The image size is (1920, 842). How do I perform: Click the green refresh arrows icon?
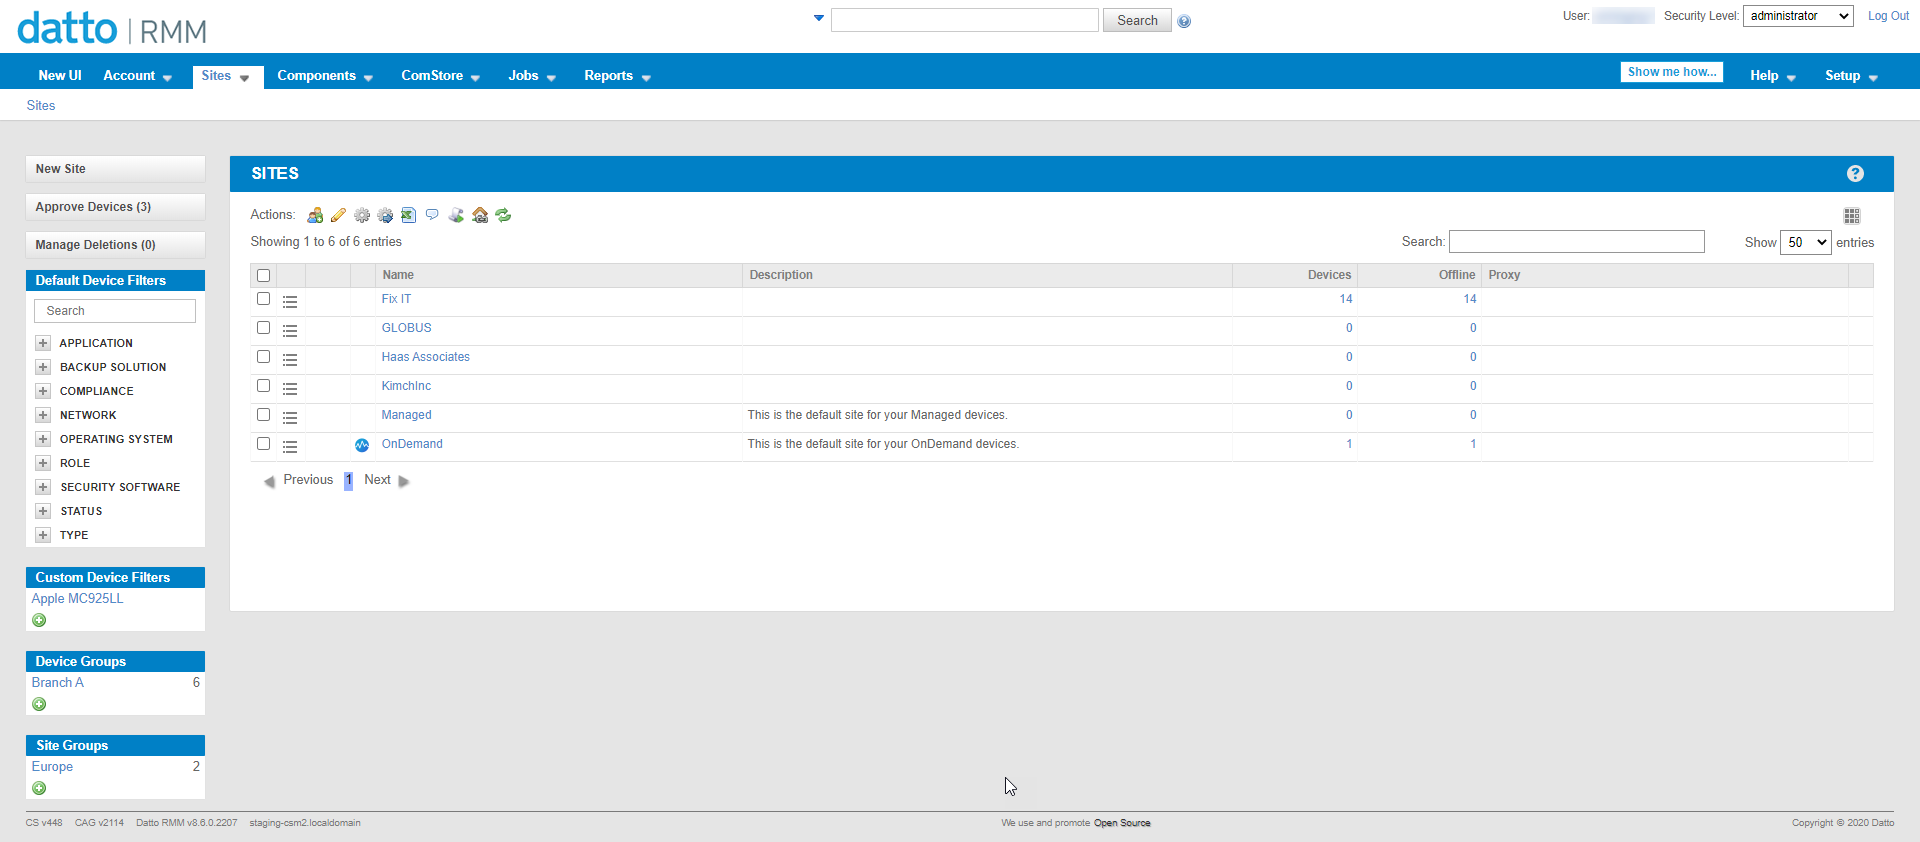pyautogui.click(x=503, y=215)
